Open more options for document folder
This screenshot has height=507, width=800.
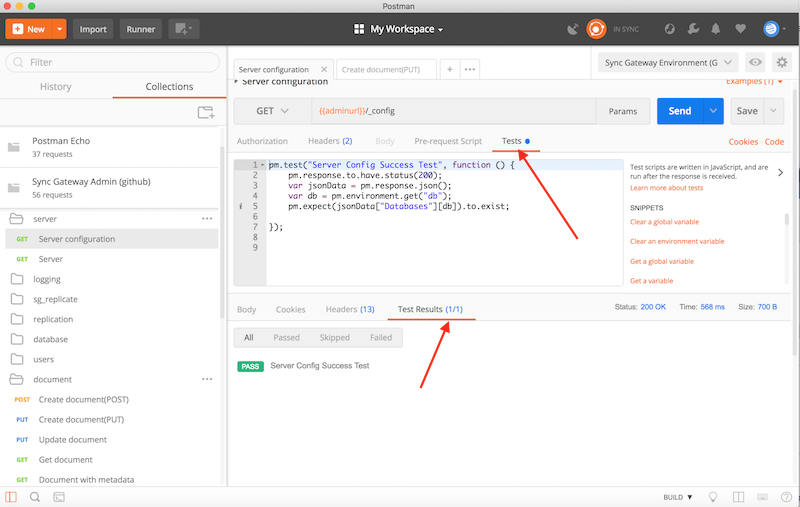207,379
